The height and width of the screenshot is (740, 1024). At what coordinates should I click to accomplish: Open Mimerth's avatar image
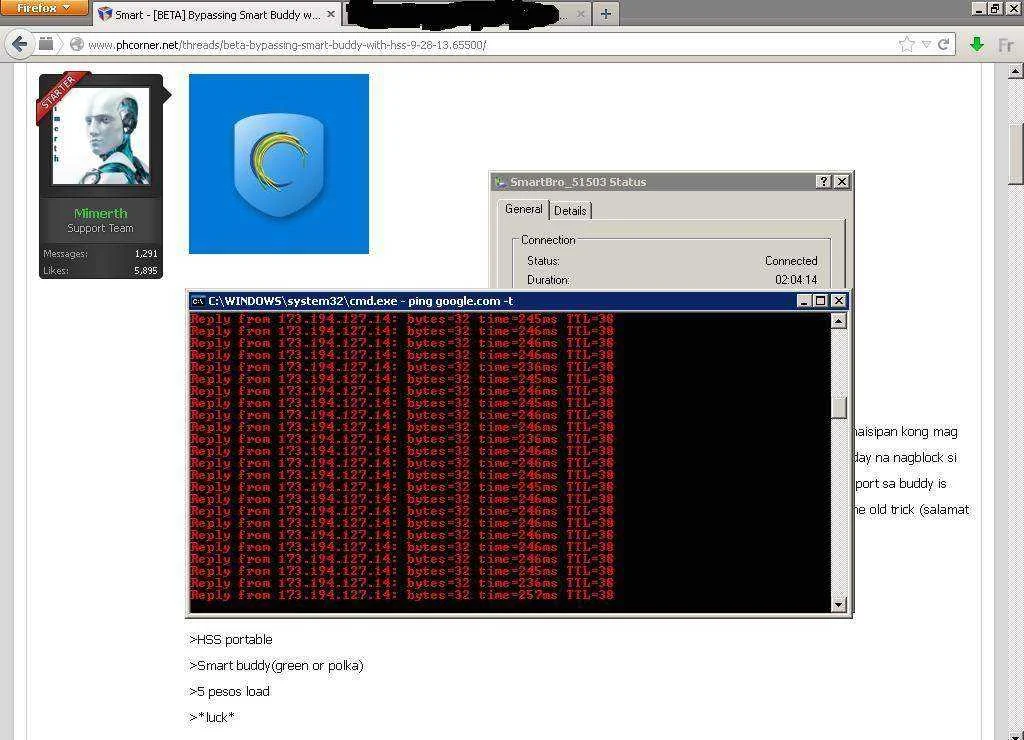point(101,136)
